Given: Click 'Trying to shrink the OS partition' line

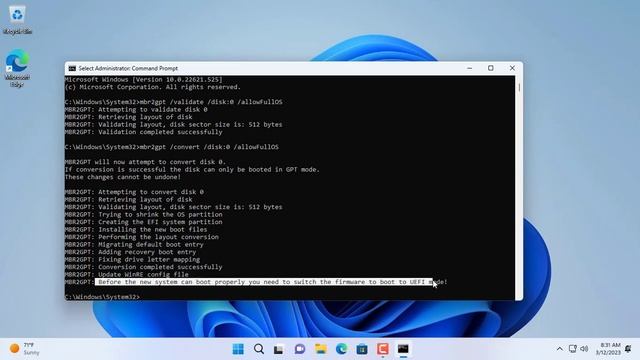Looking at the screenshot, I should [x=144, y=214].
